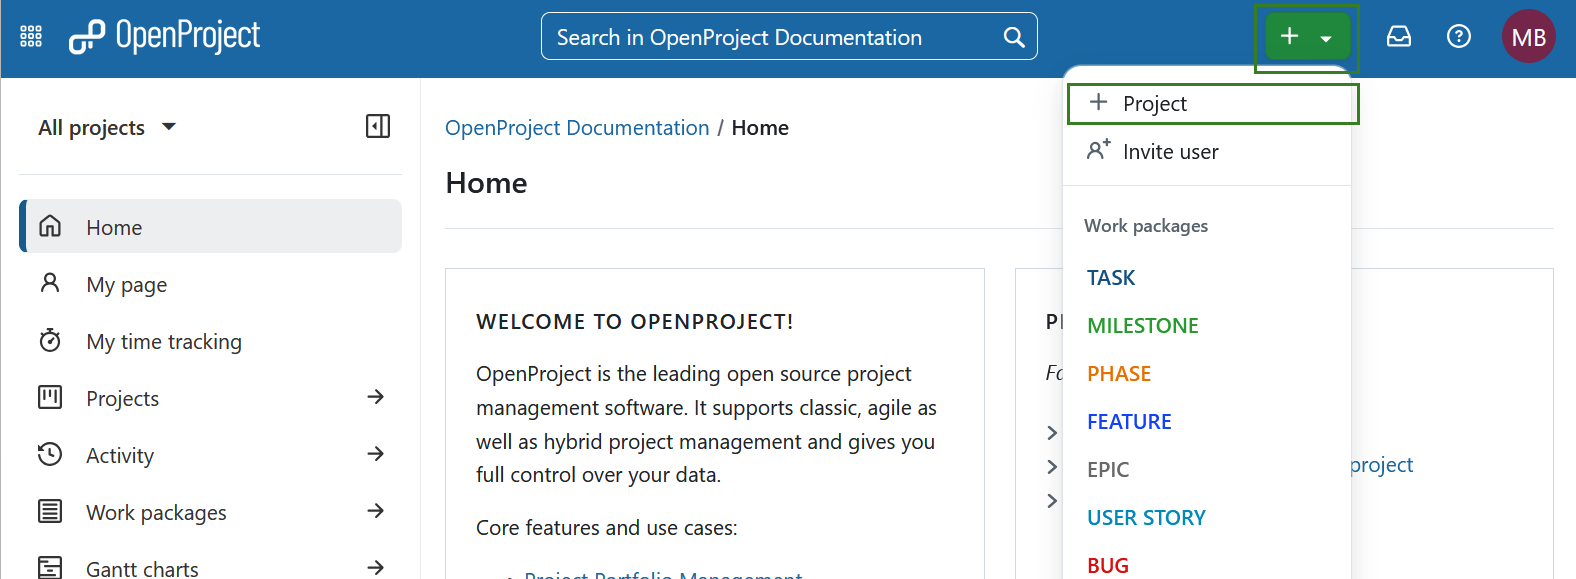Expand the Projects submenu arrow
This screenshot has width=1576, height=579.
pos(375,397)
